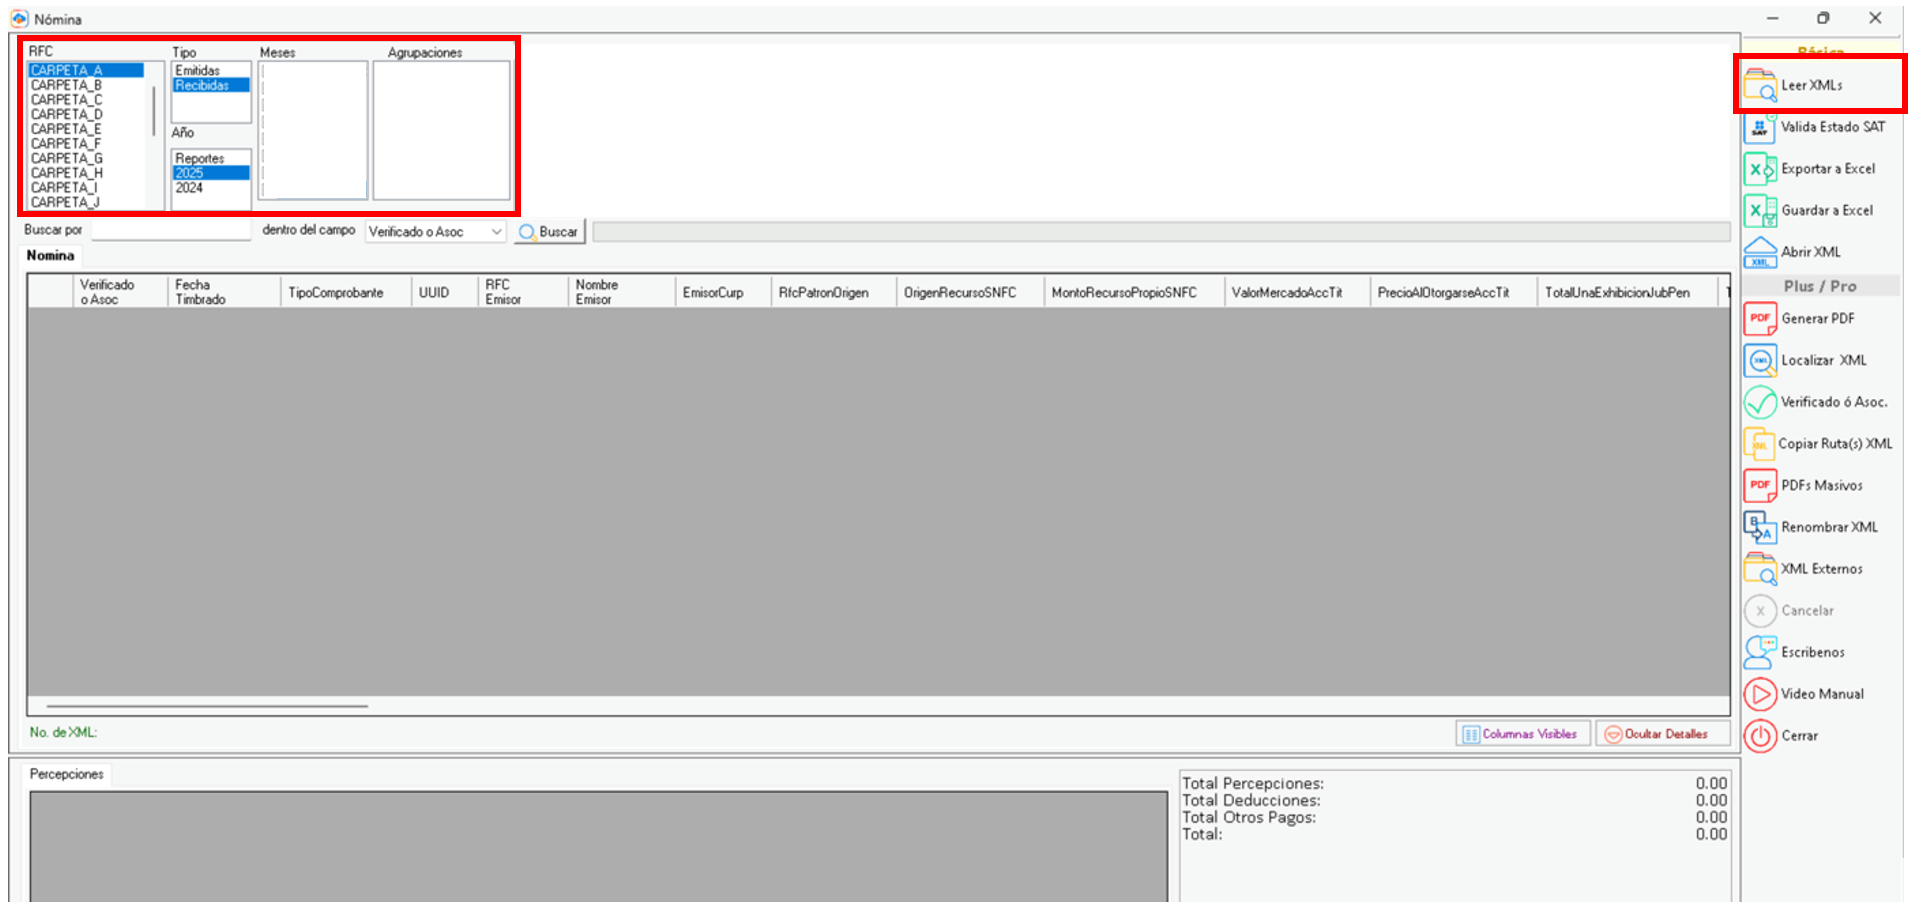Expand the 'dentro del campo' dropdown
The height and width of the screenshot is (904, 1908).
pyautogui.click(x=496, y=232)
